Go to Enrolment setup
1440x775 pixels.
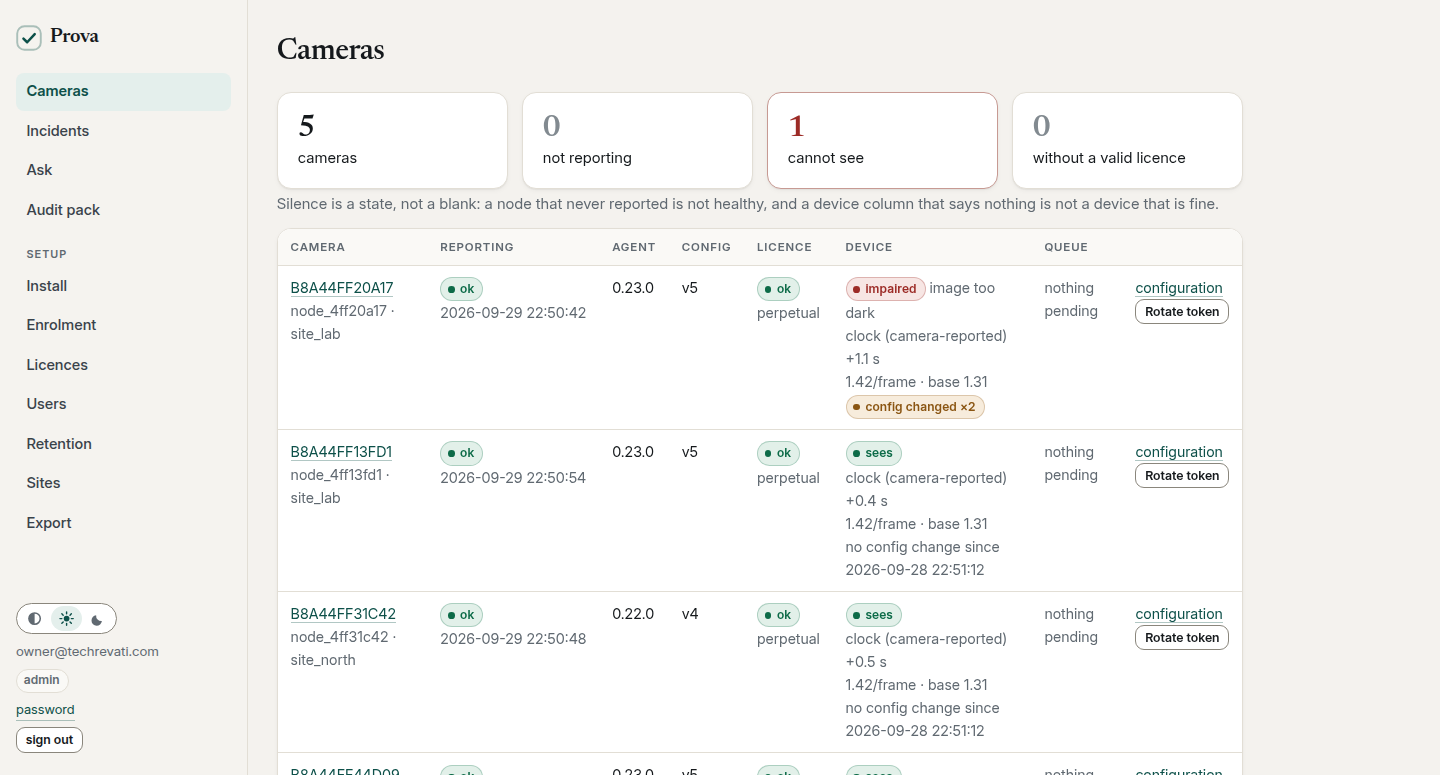coord(123,325)
